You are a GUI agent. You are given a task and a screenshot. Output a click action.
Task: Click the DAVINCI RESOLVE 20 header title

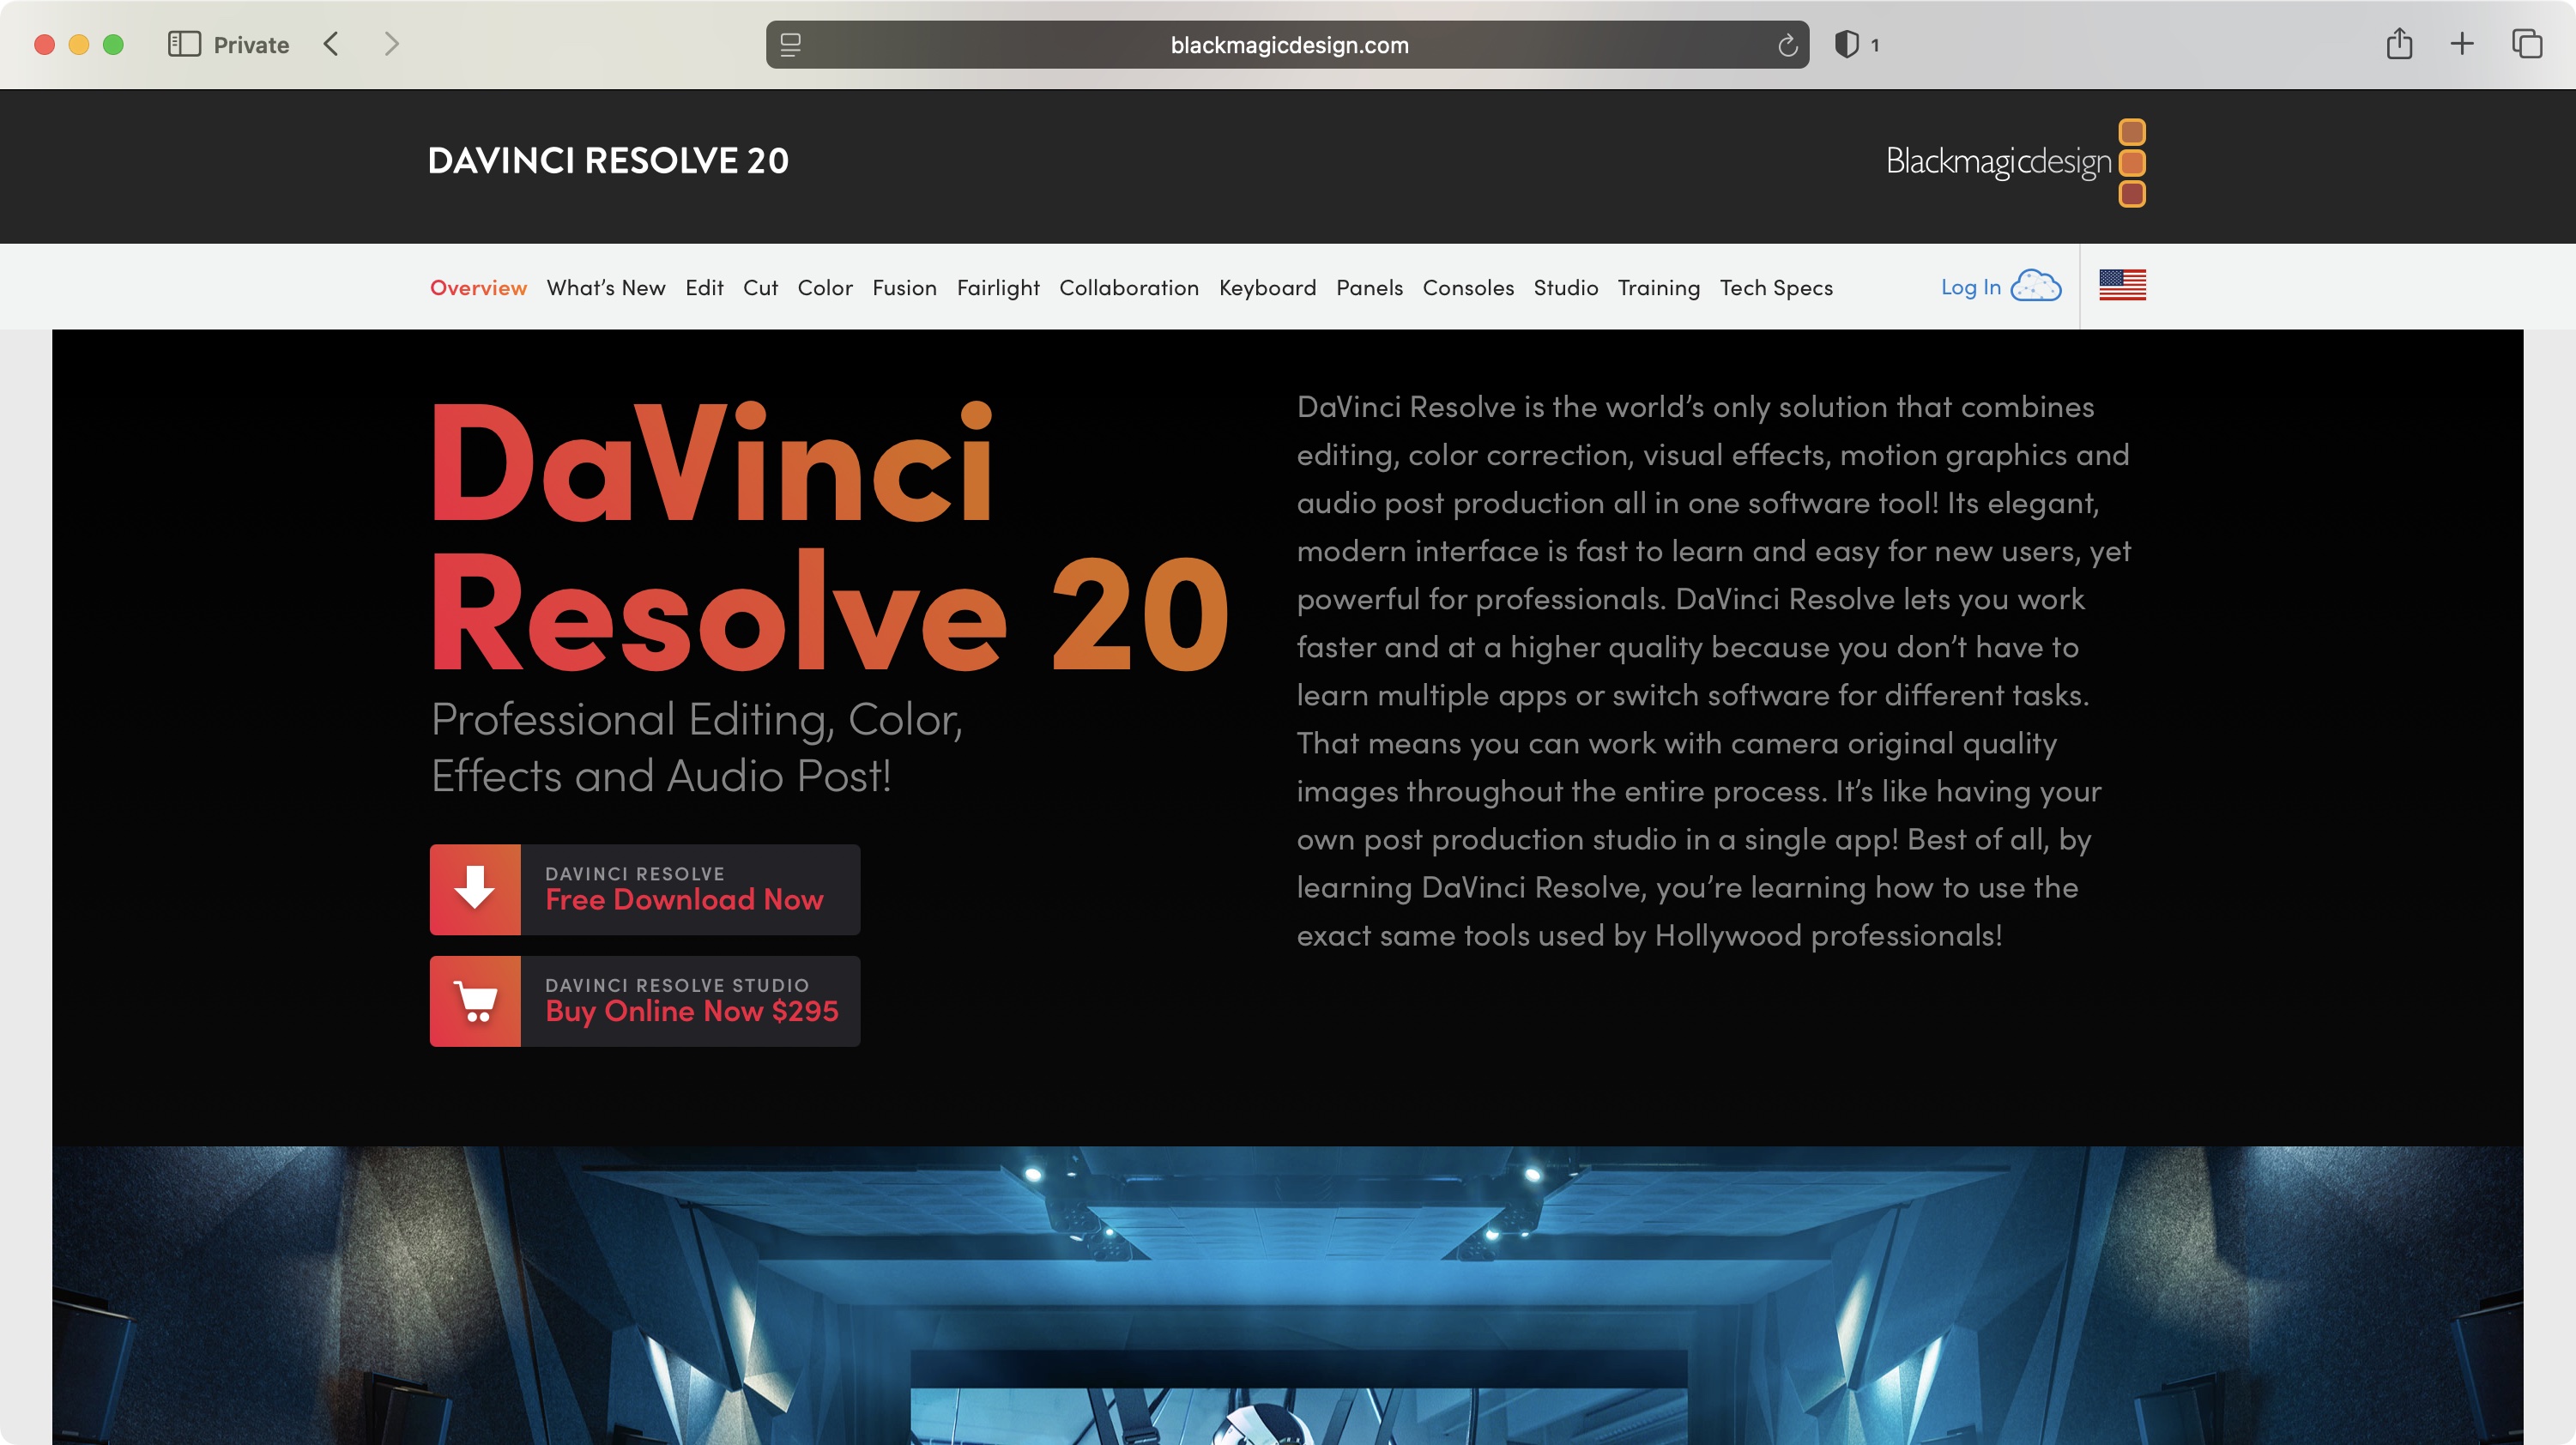point(608,160)
